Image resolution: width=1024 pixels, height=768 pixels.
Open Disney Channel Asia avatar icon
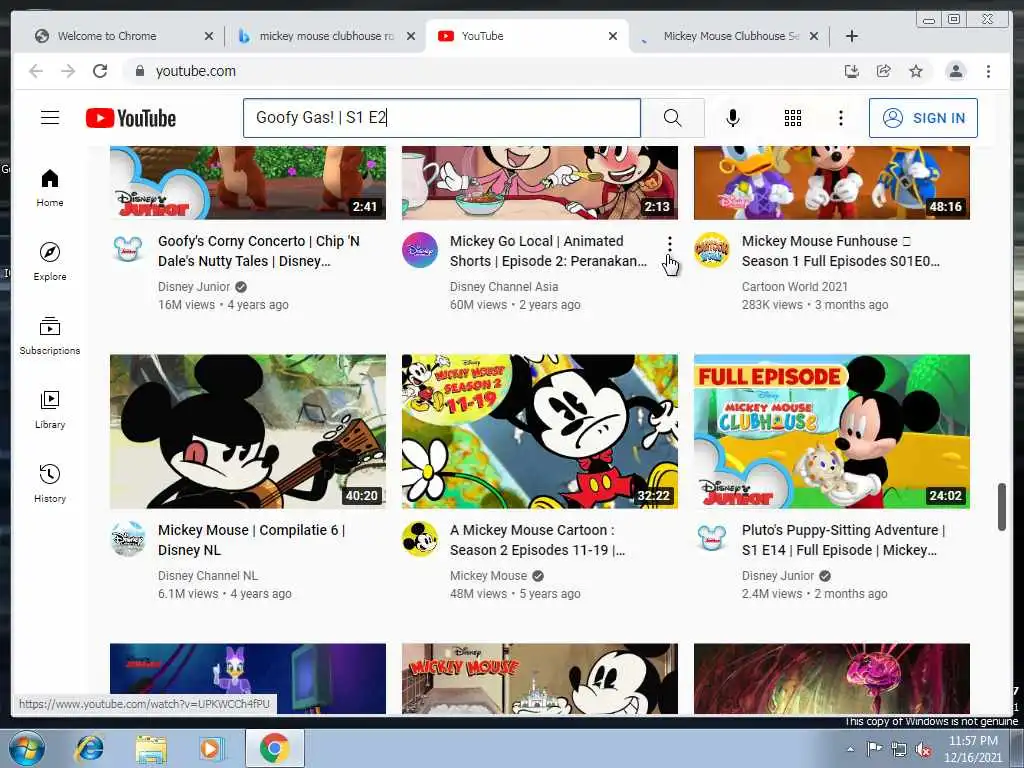[x=420, y=249]
